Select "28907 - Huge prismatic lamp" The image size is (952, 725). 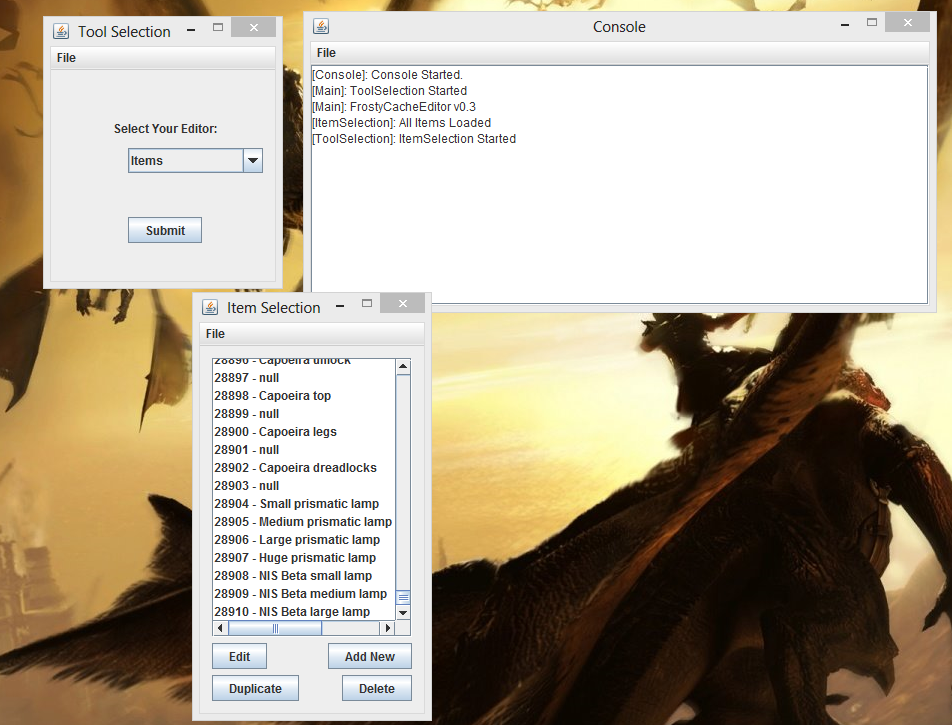304,558
